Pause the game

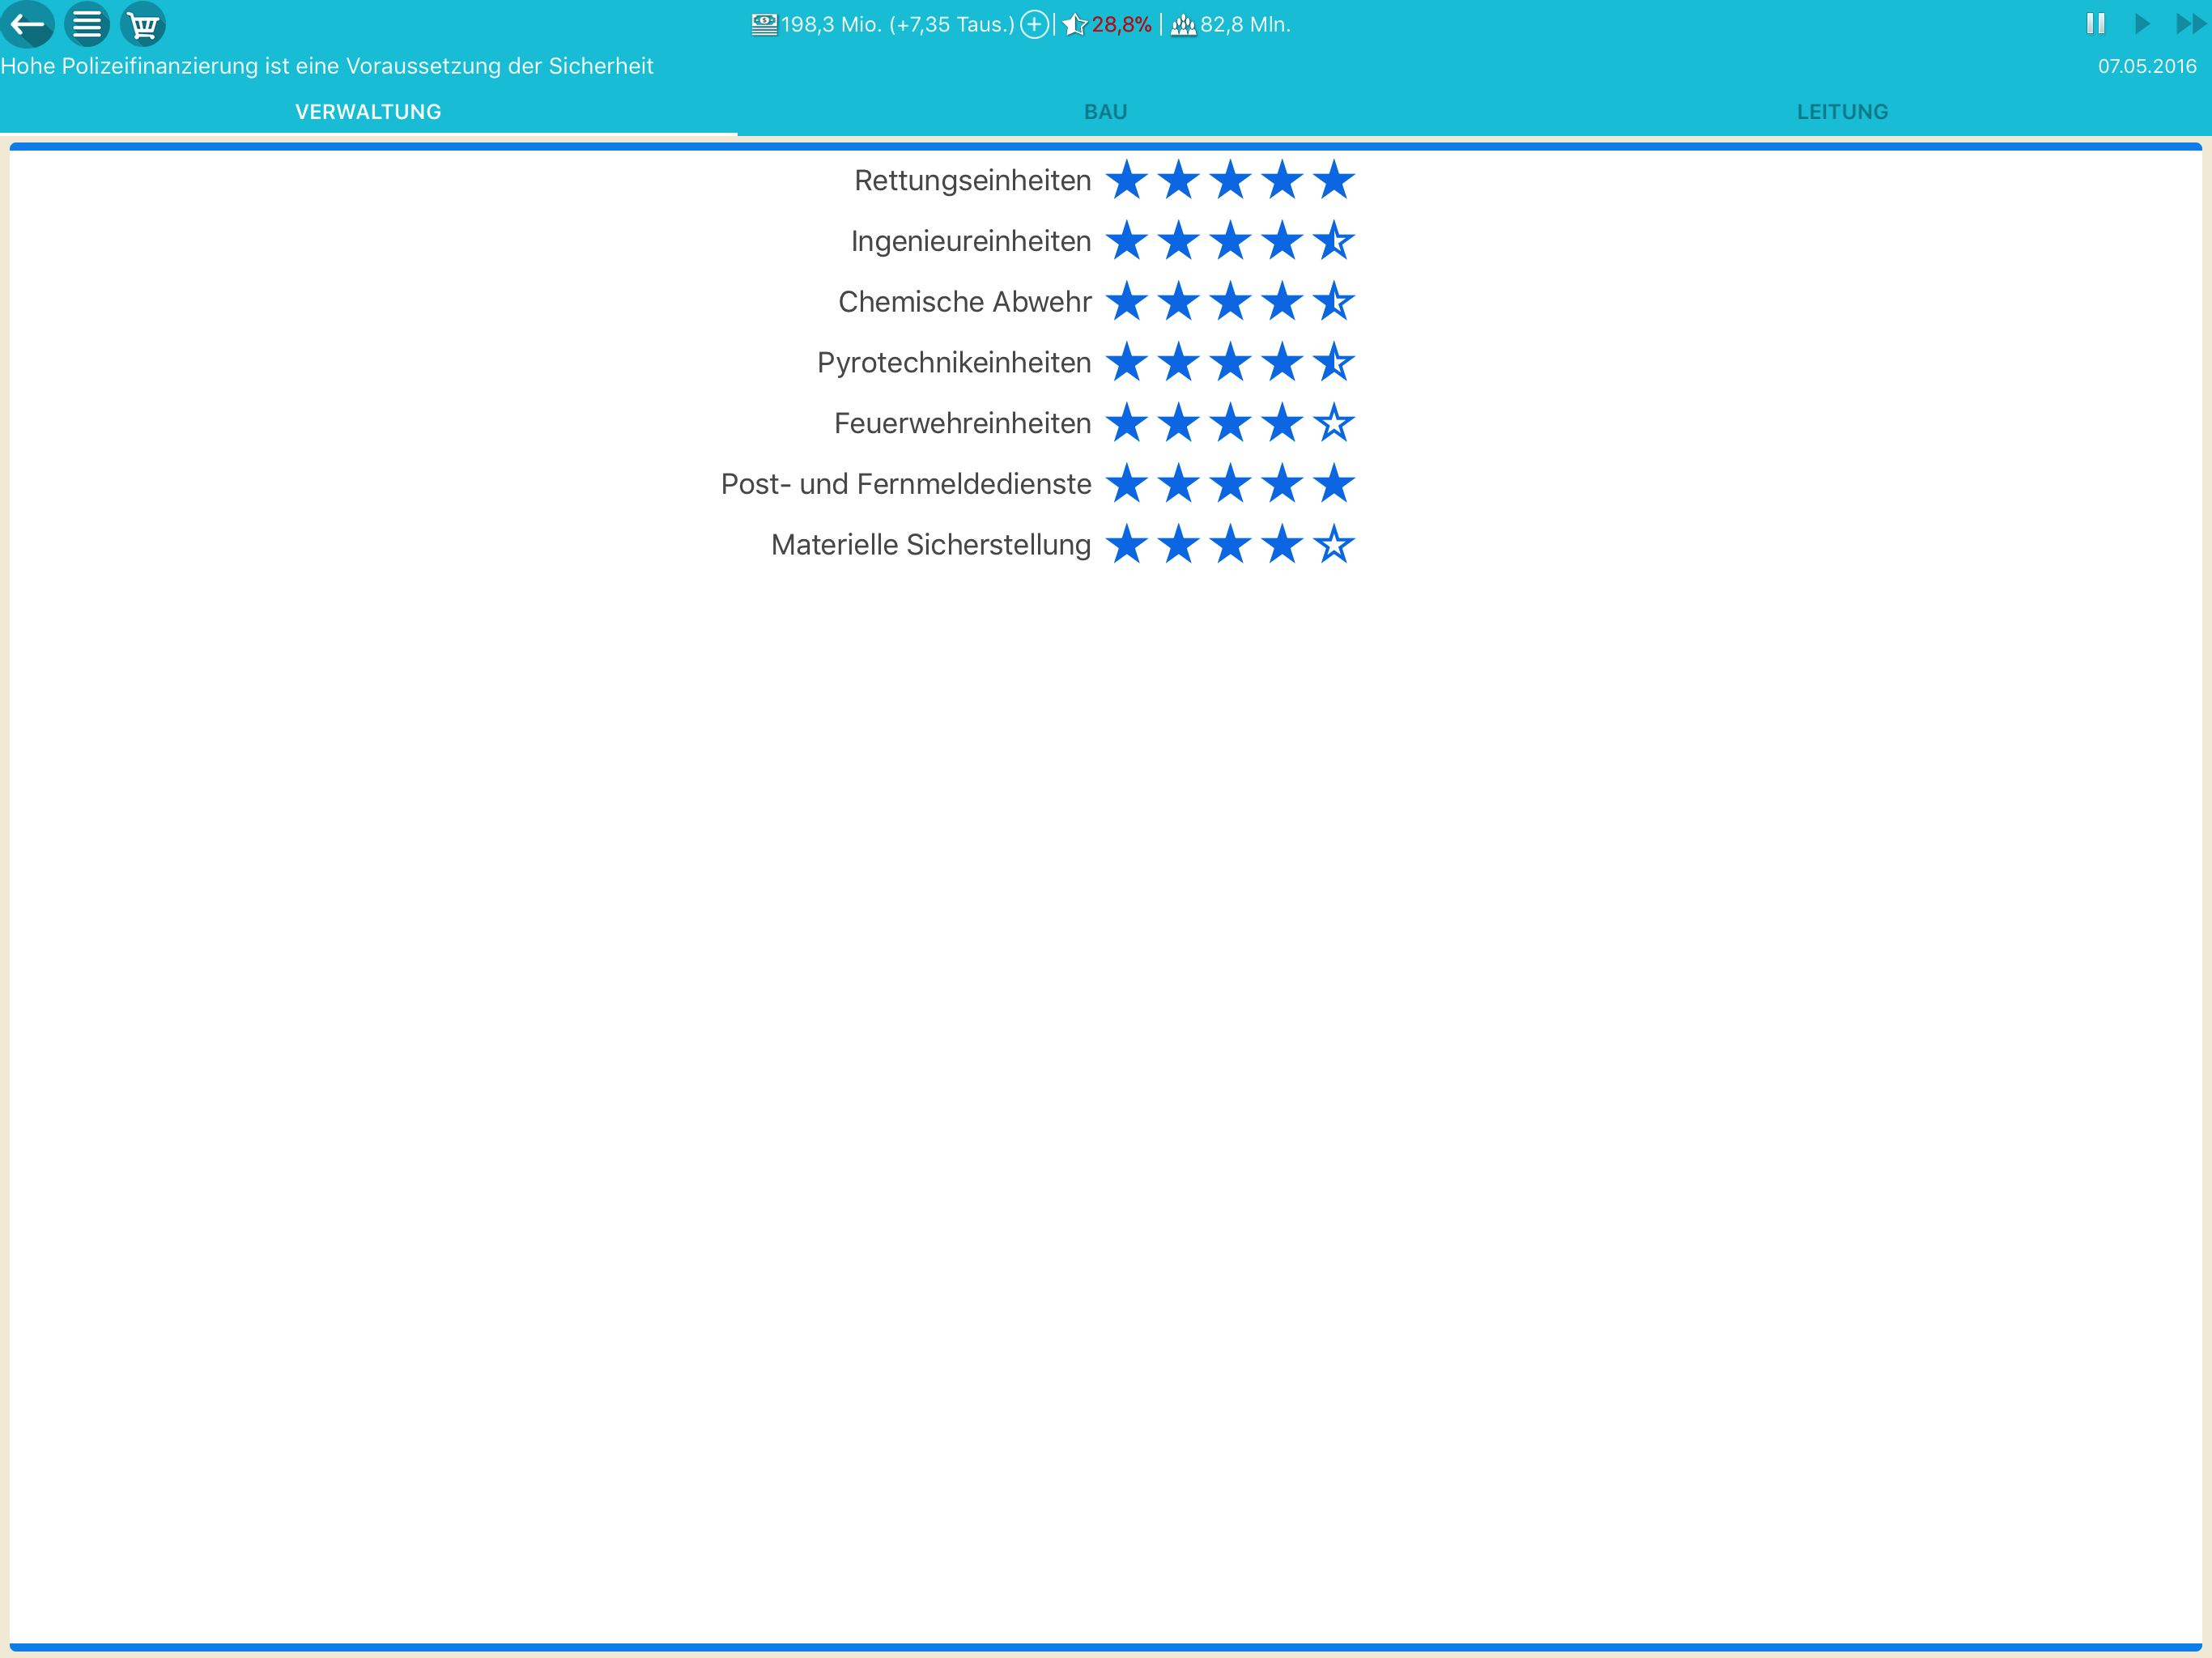2095,23
